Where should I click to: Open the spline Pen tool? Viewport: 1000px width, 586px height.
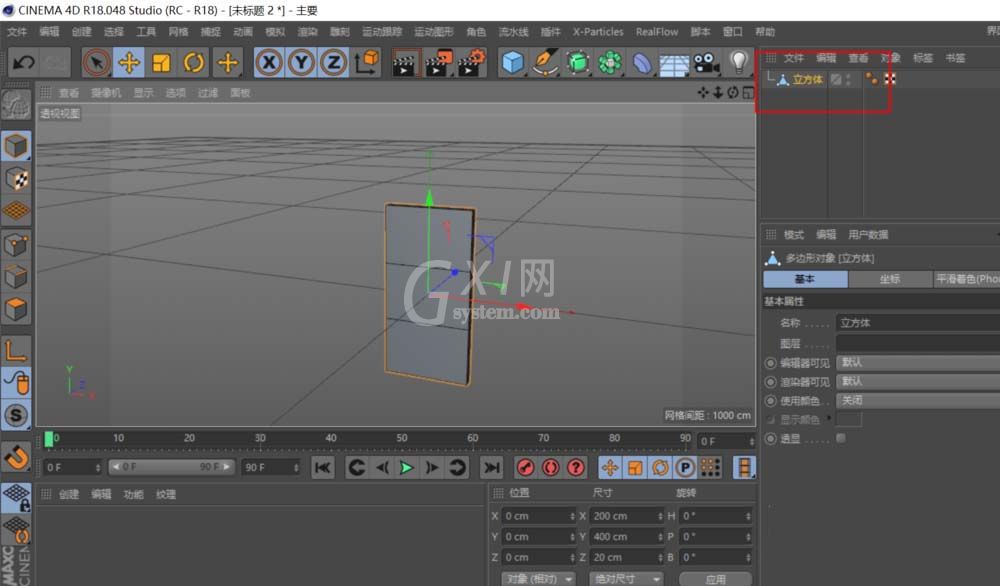click(x=545, y=62)
